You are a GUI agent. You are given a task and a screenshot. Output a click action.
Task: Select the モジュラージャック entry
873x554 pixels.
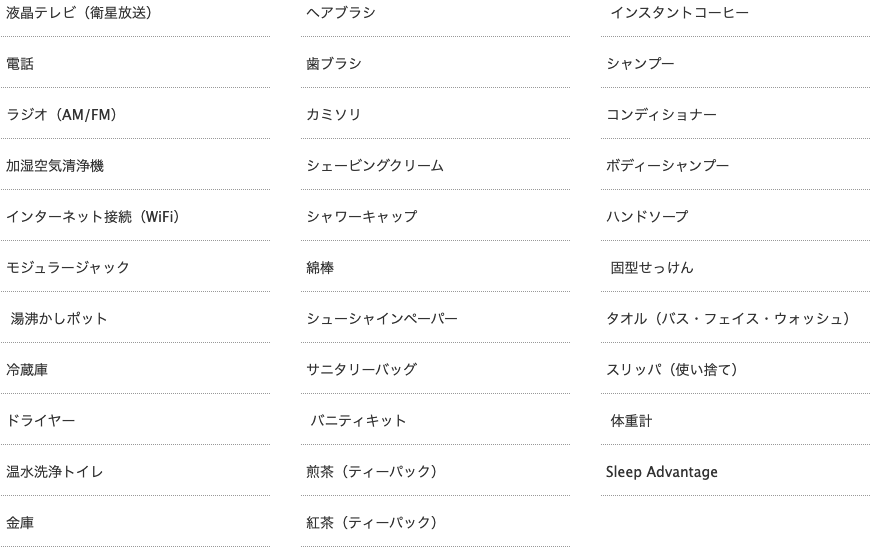click(68, 268)
